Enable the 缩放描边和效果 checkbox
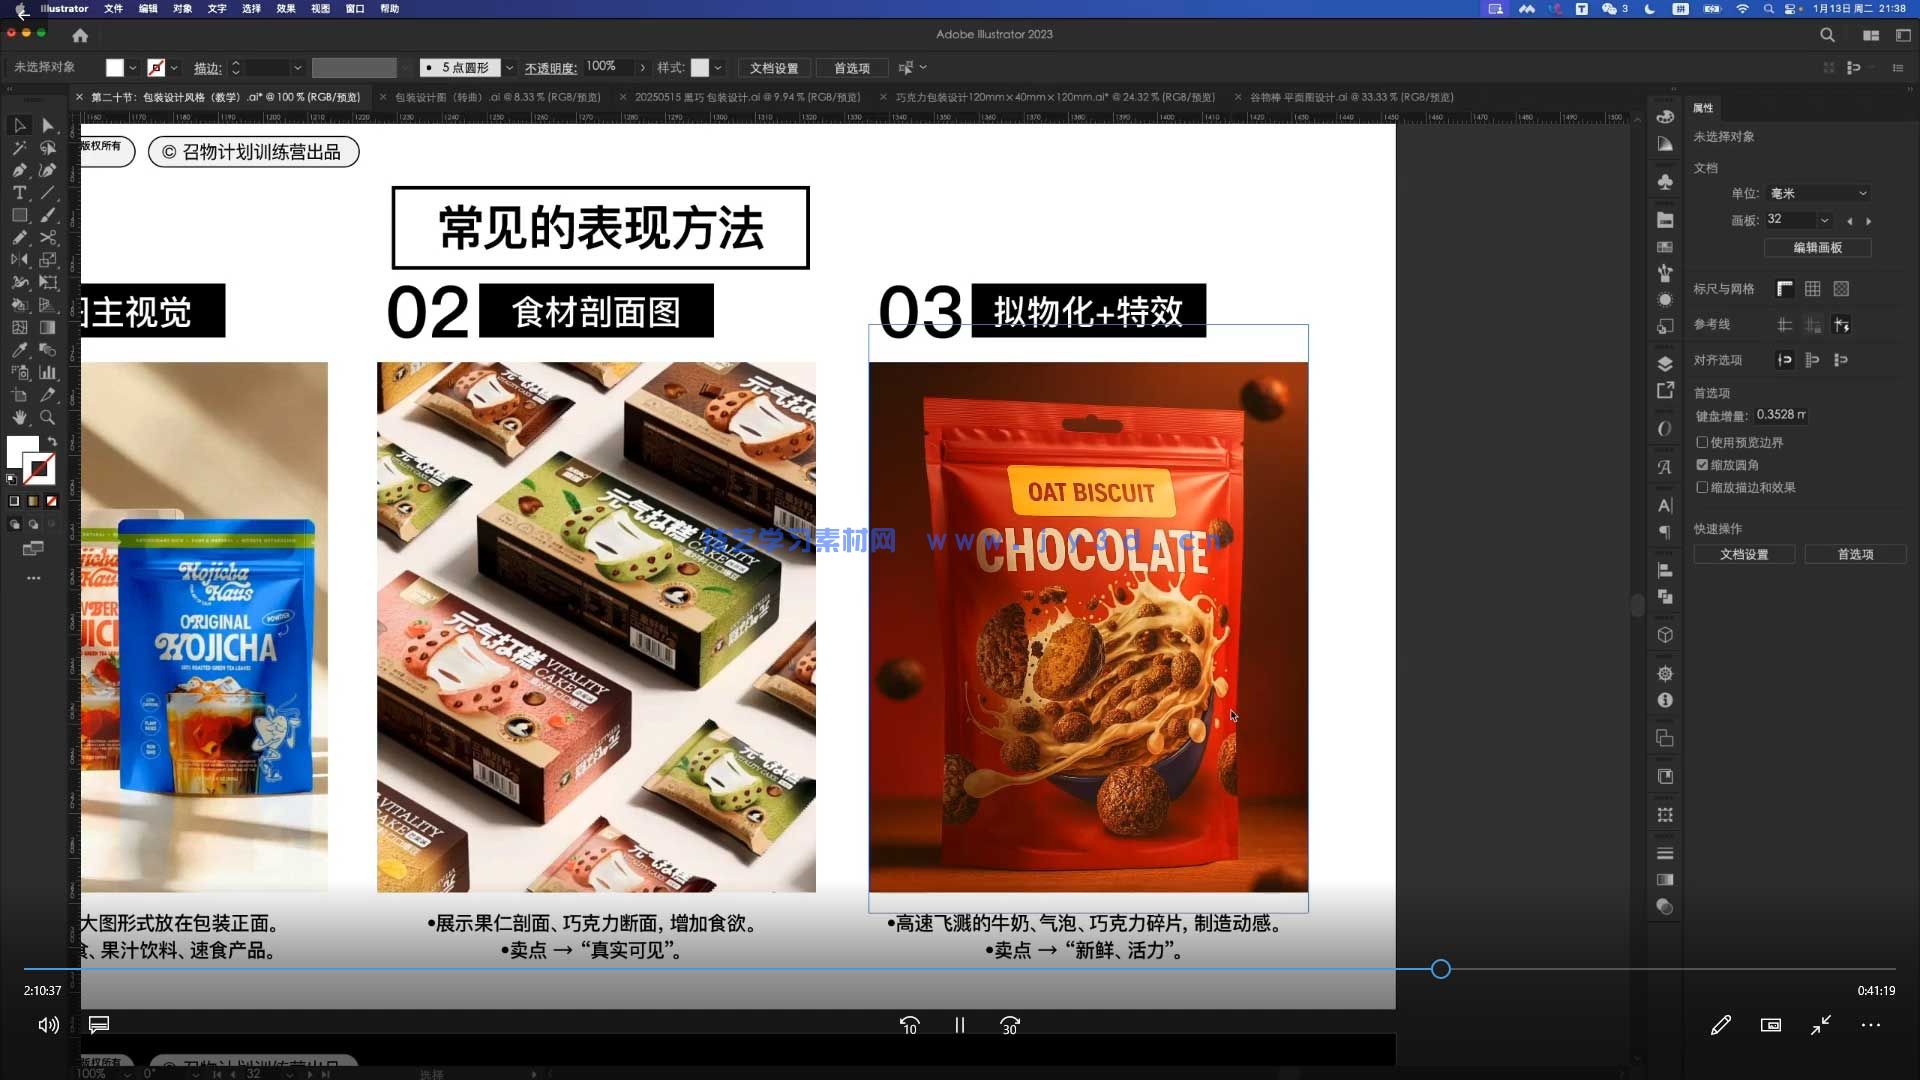 (x=1703, y=488)
